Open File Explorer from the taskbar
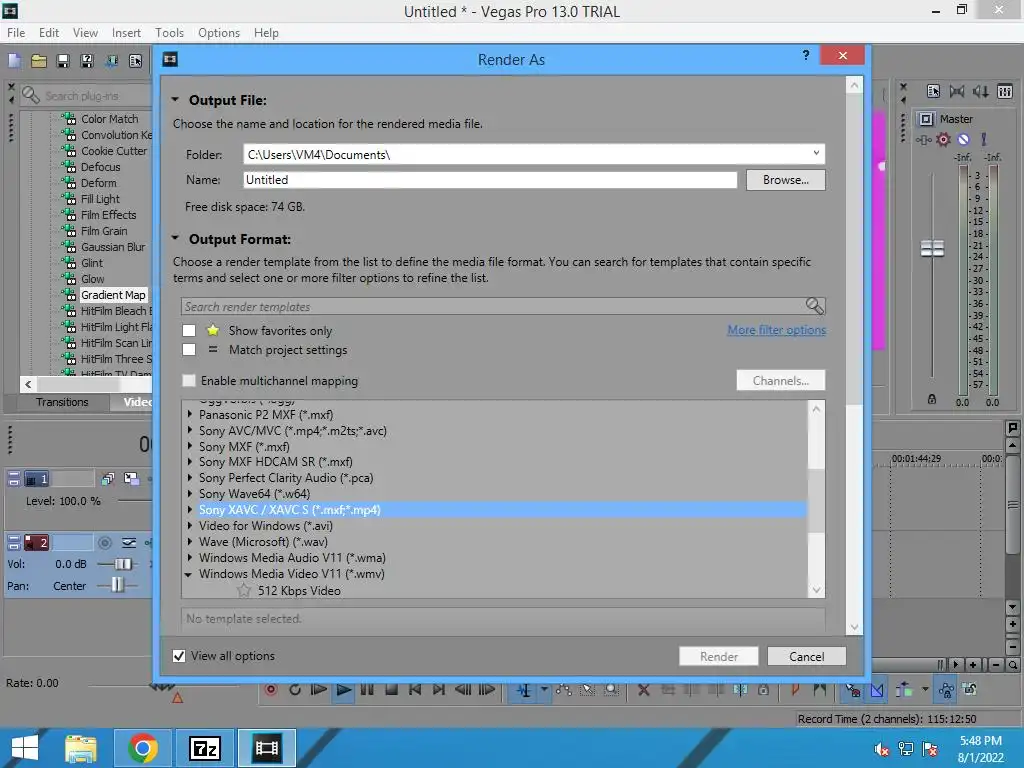1024x768 pixels. (x=81, y=748)
